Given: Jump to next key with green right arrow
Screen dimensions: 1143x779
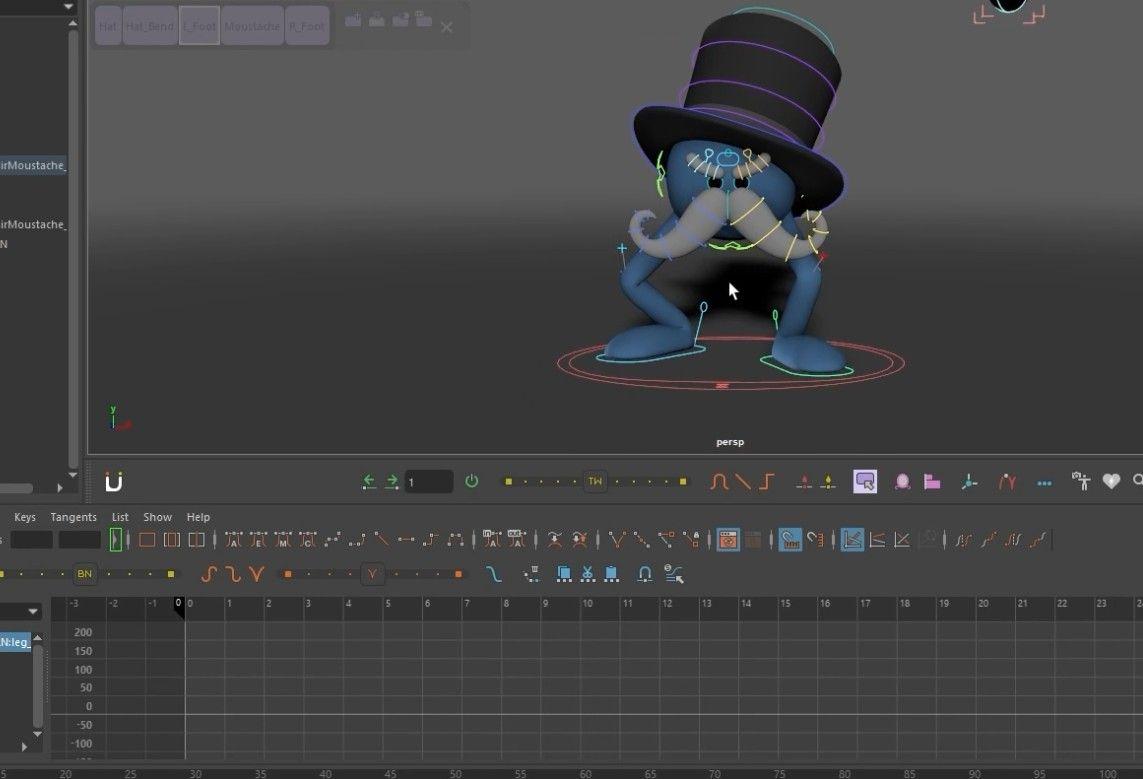Looking at the screenshot, I should coord(392,481).
